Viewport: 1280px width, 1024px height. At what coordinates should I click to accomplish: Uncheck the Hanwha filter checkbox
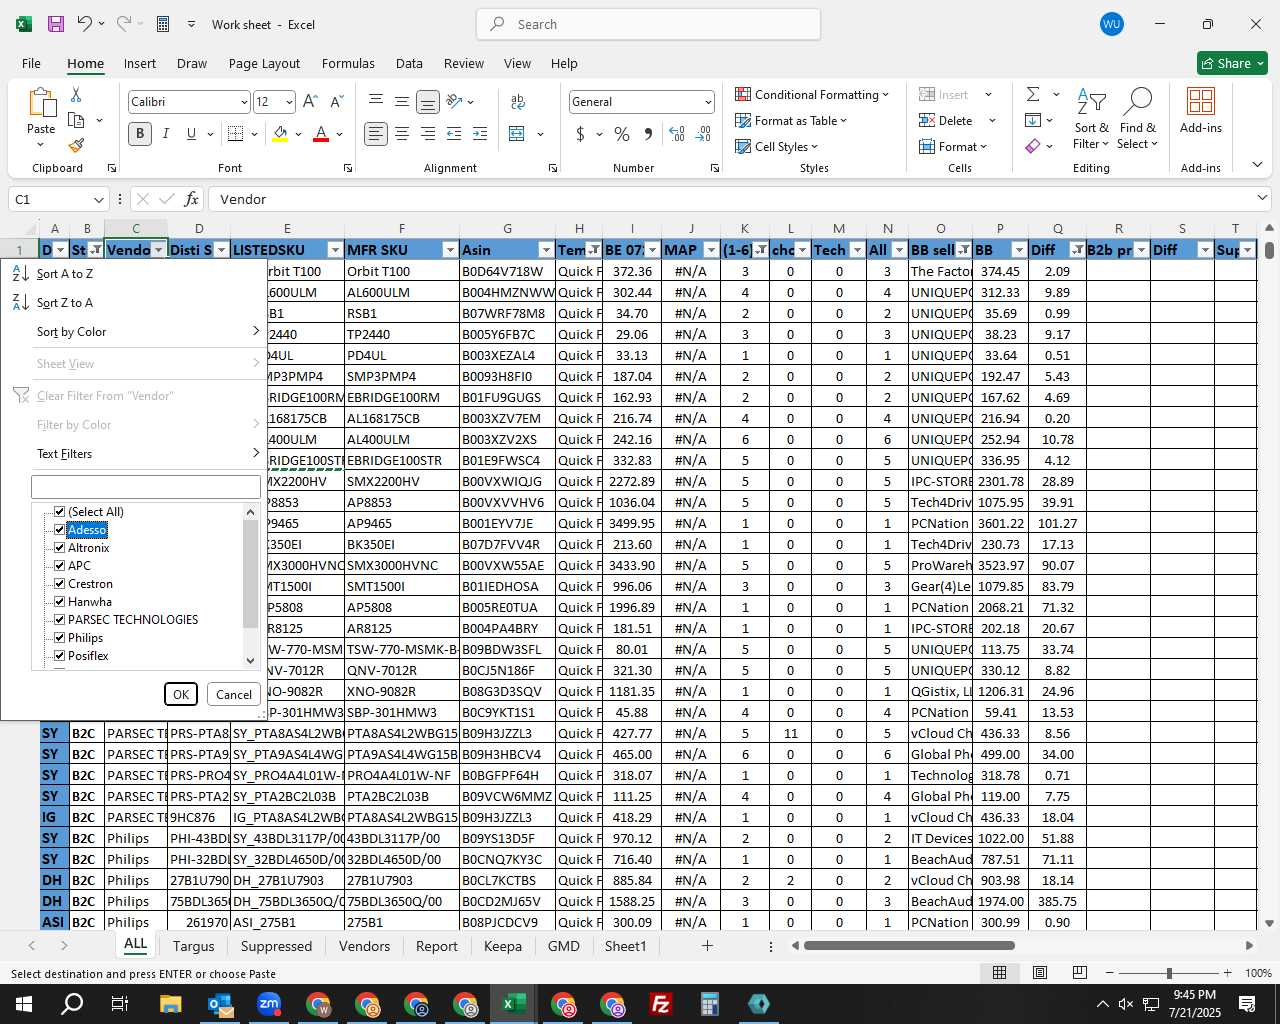(x=60, y=602)
